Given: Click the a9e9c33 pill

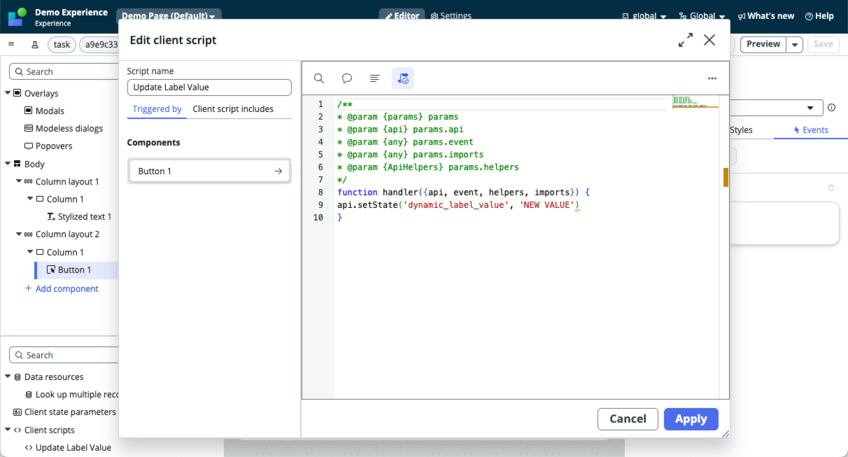Looking at the screenshot, I should [99, 44].
